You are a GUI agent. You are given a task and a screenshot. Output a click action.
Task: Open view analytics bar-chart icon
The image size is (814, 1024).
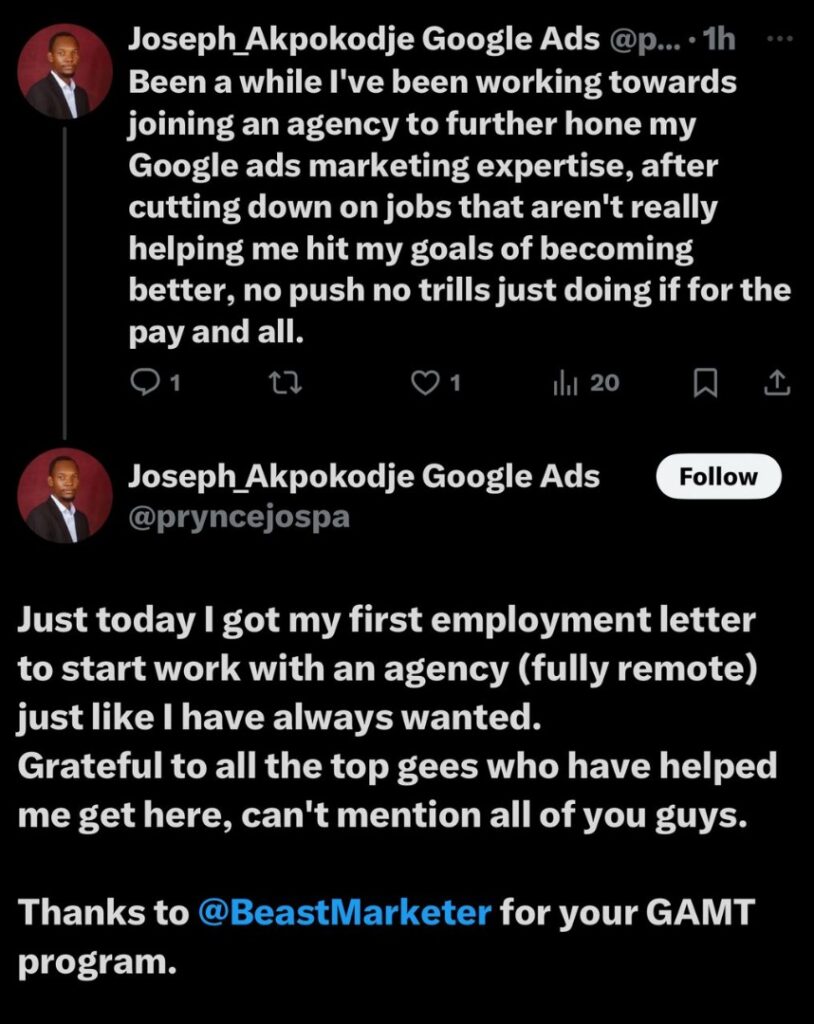coord(565,383)
